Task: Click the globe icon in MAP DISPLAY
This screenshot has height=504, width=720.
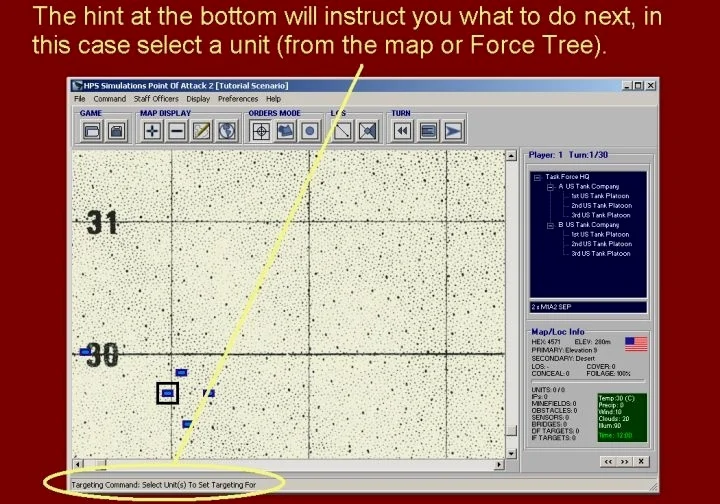Action: pyautogui.click(x=227, y=131)
